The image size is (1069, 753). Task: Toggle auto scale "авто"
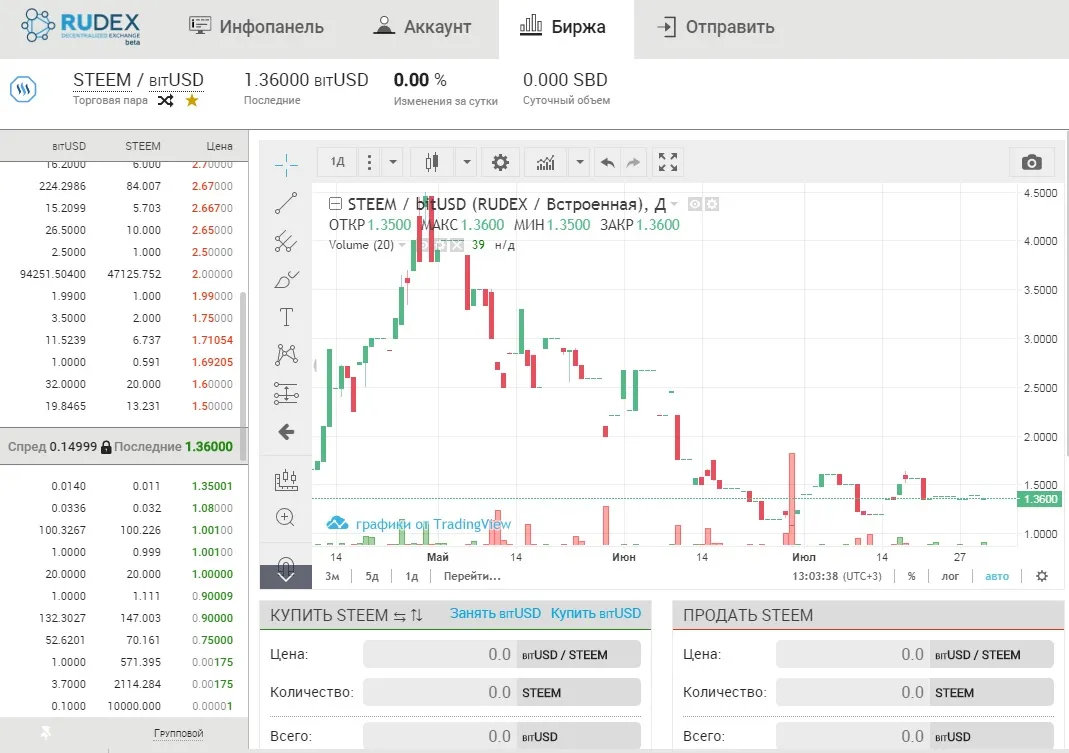997,576
